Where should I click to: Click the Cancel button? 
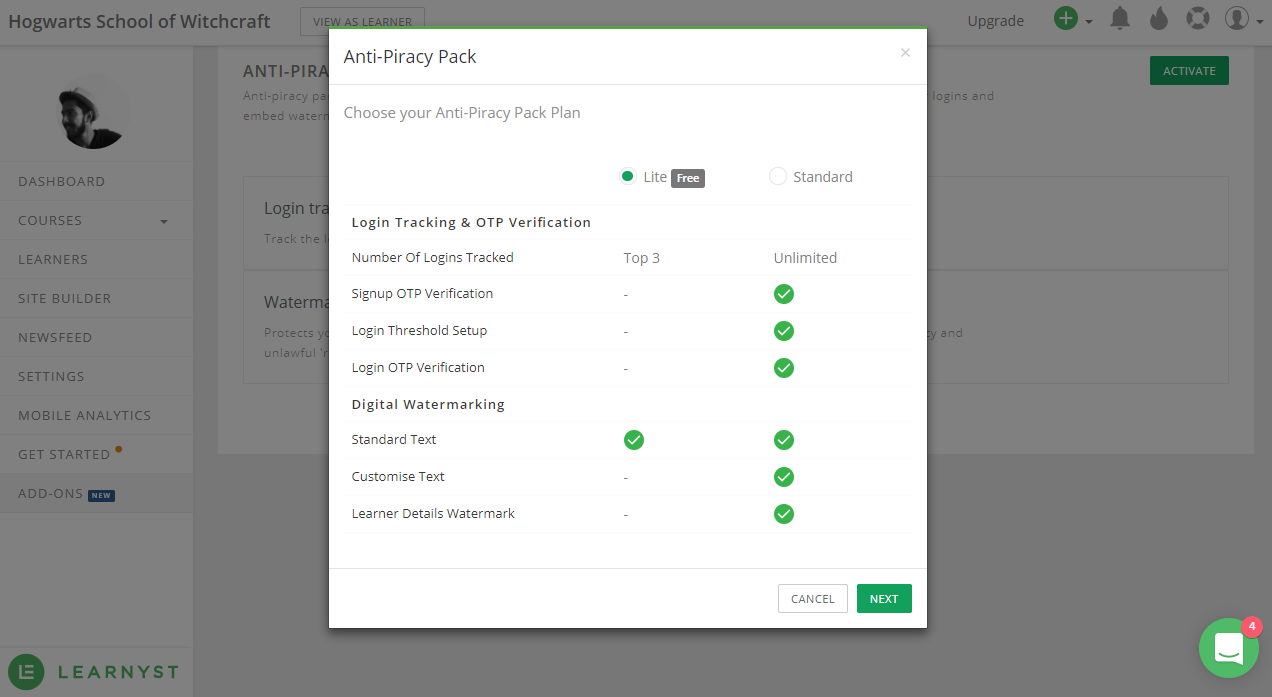812,598
